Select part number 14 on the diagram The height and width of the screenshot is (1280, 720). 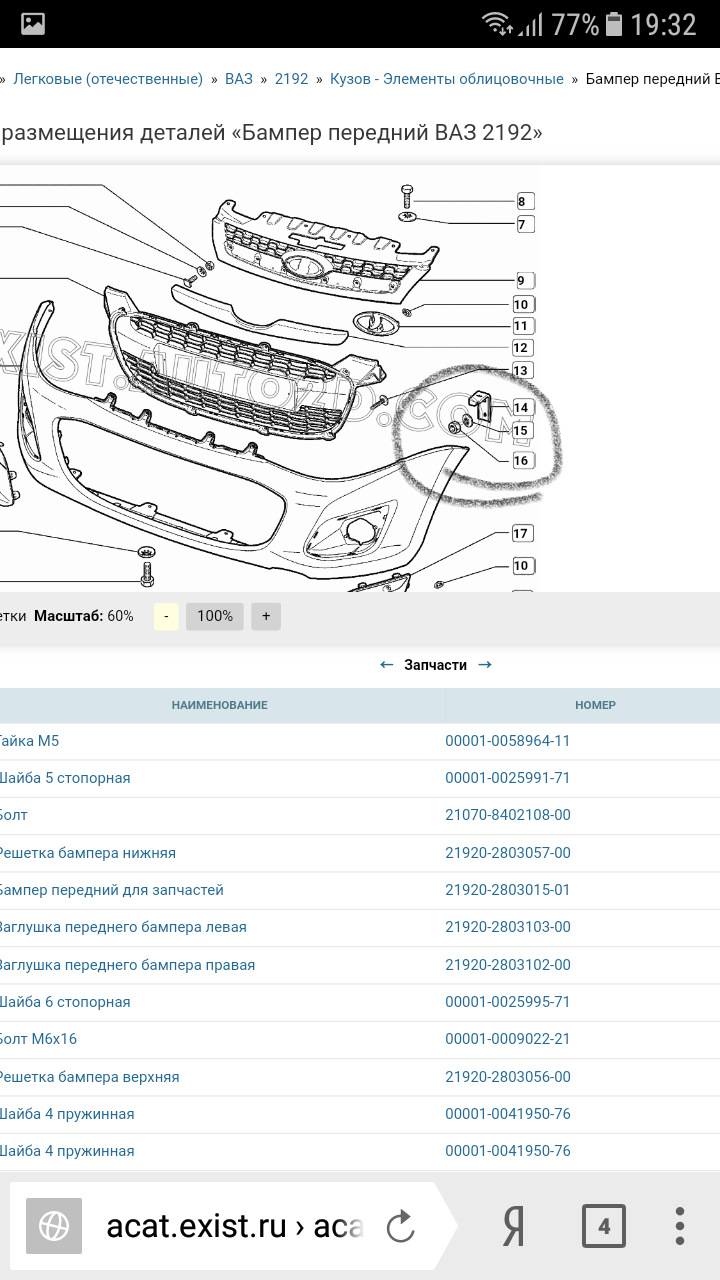point(521,408)
